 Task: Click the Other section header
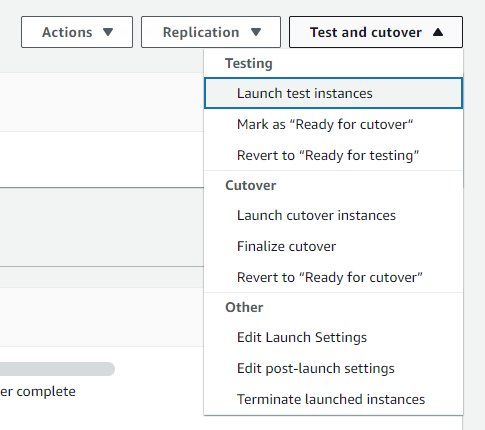coord(244,307)
